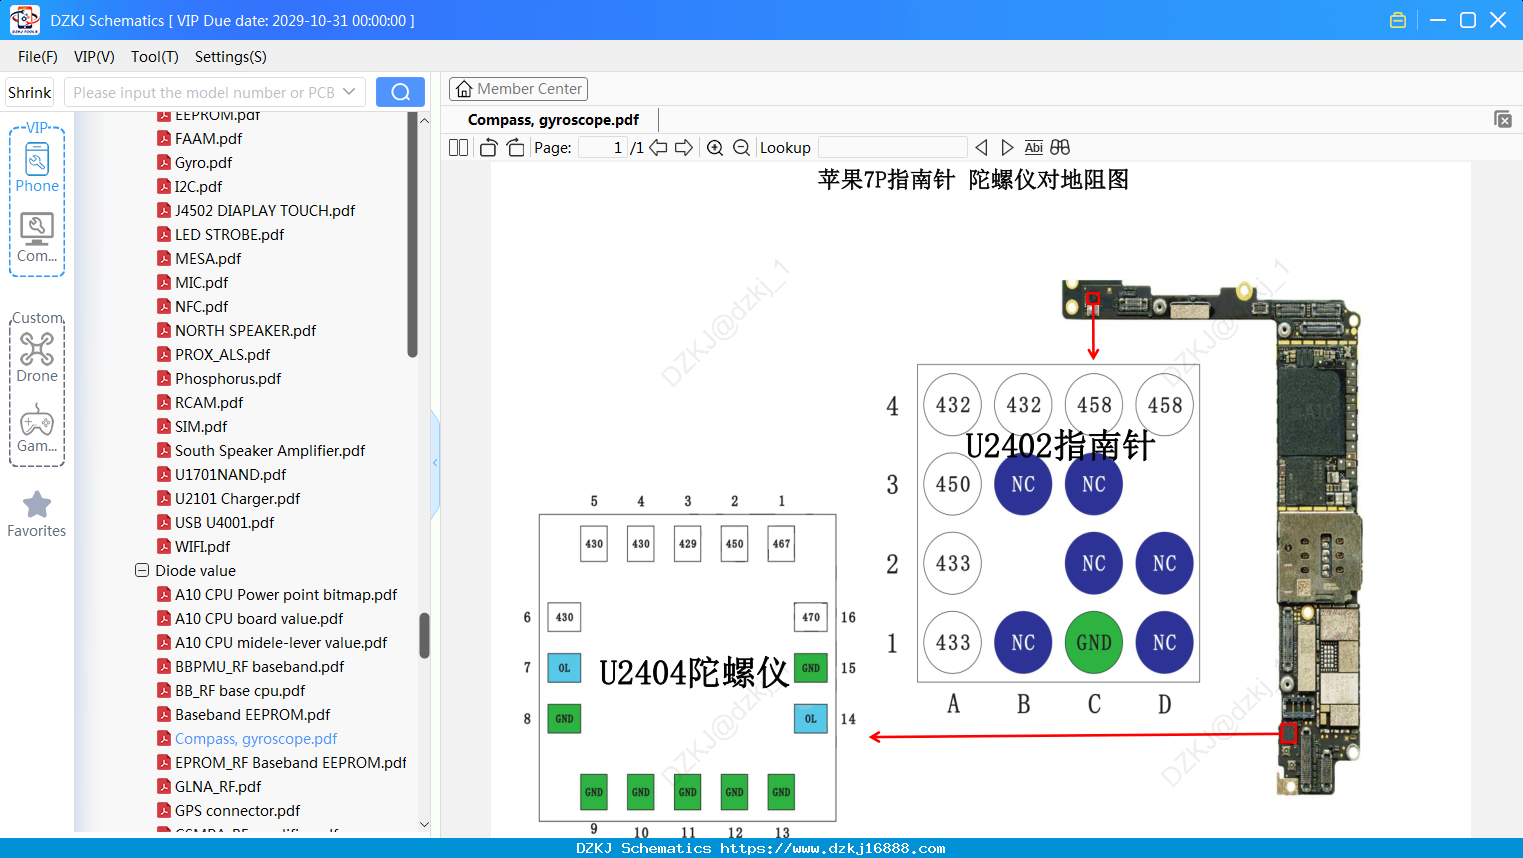The width and height of the screenshot is (1523, 858).
Task: Click the yellow toolbox icon in title bar
Action: [1398, 20]
